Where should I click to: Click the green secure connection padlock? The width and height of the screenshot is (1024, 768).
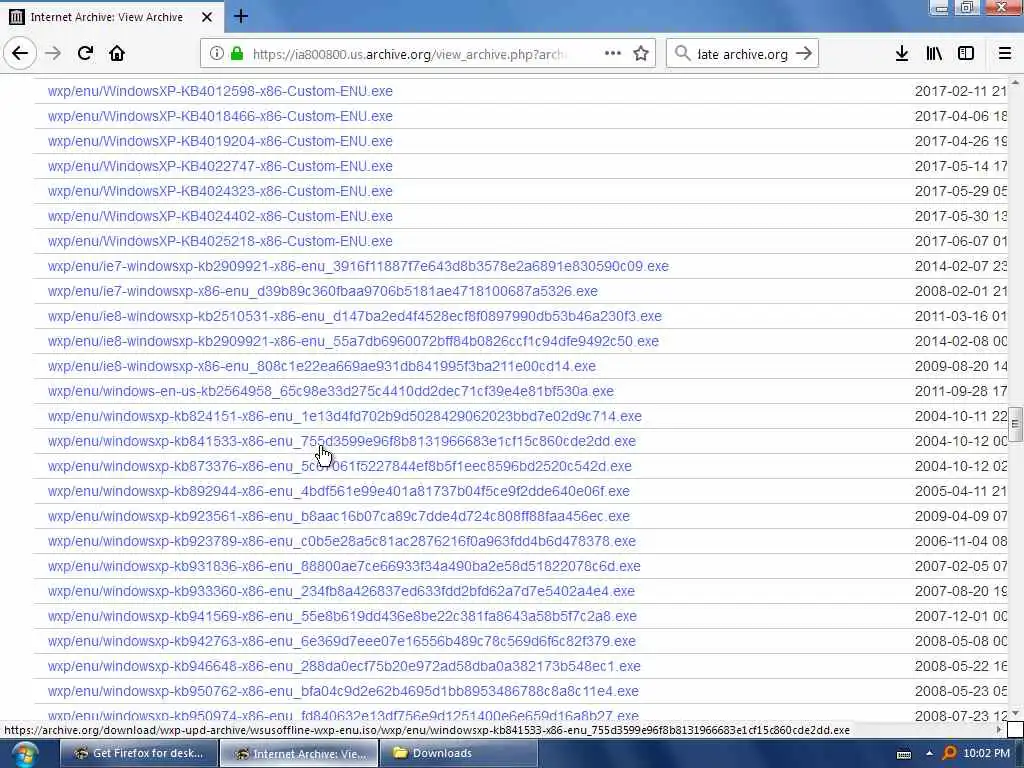point(237,54)
